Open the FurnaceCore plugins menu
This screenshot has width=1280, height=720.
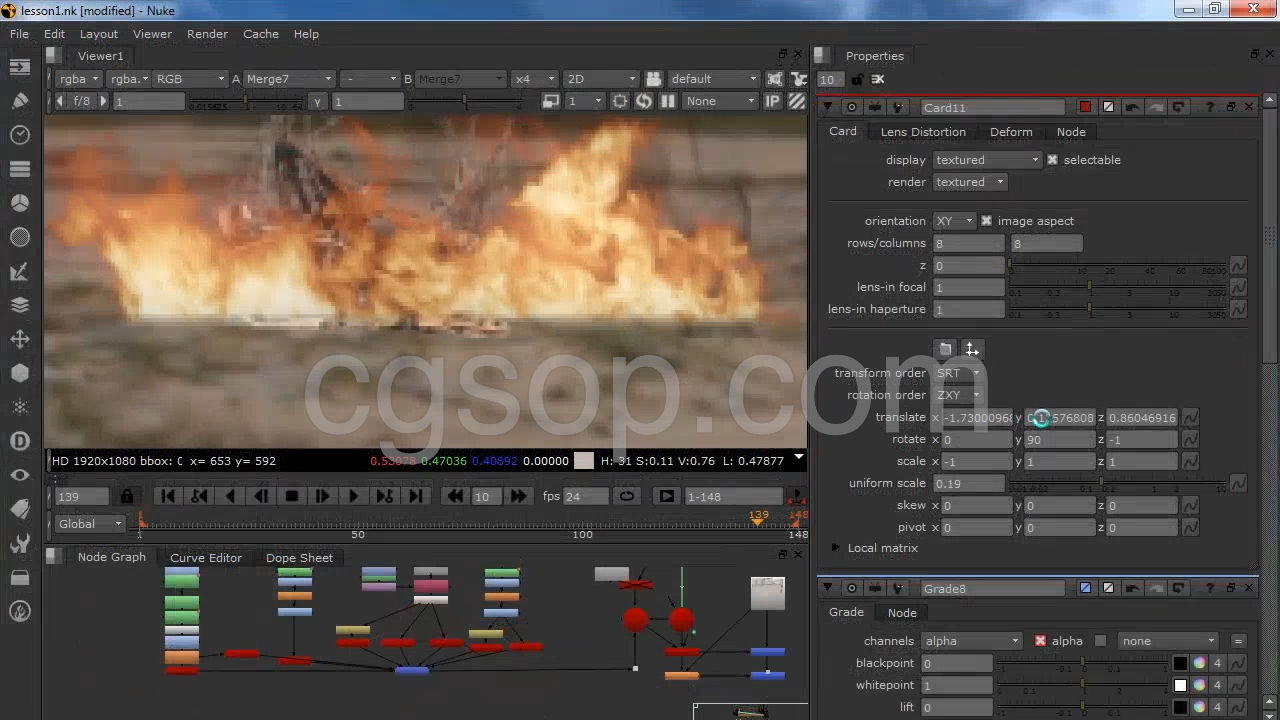coord(20,611)
